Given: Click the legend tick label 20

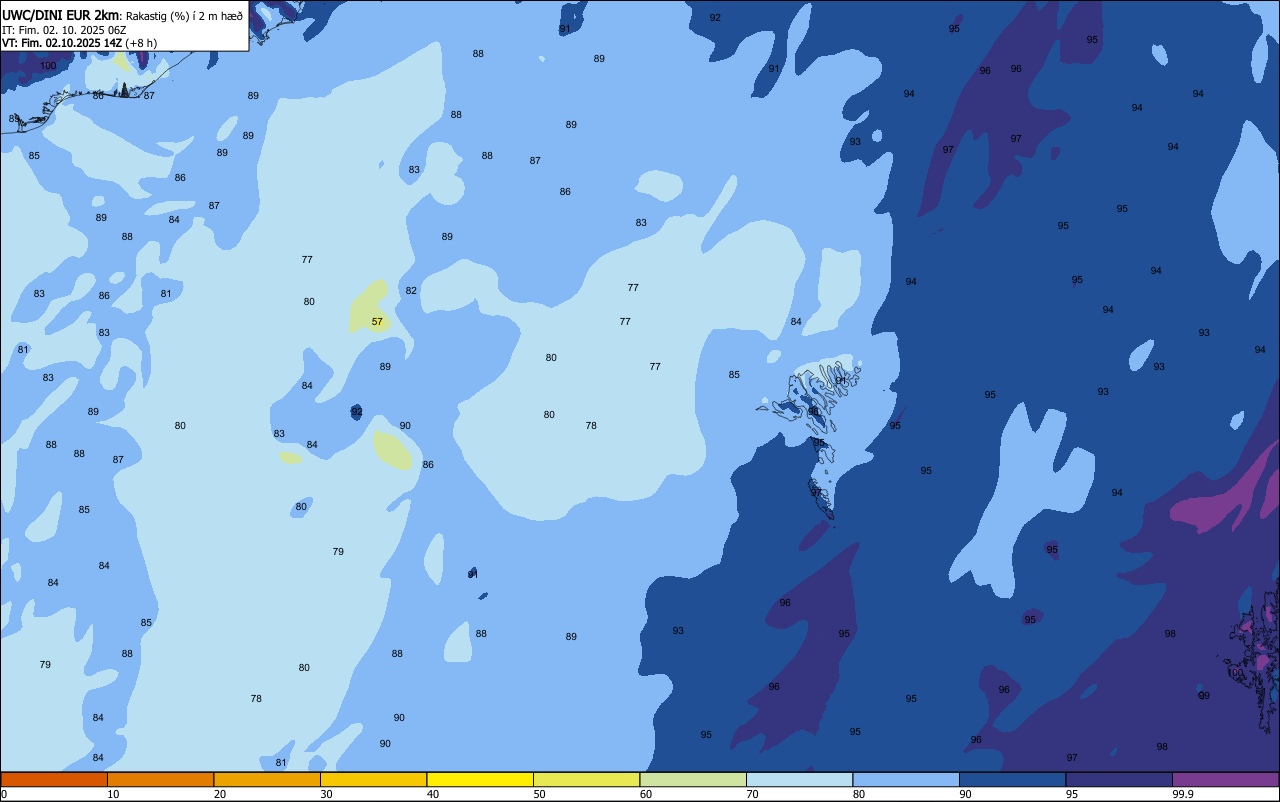Looking at the screenshot, I should pos(220,794).
